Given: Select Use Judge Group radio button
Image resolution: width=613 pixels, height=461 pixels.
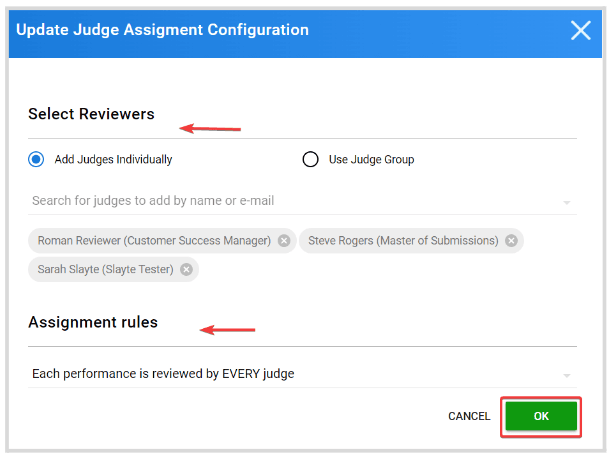Looking at the screenshot, I should (310, 160).
